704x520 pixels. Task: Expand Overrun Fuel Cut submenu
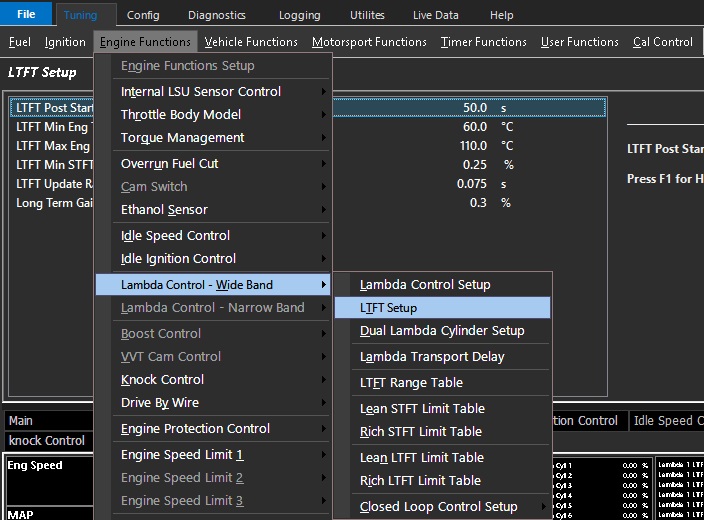coord(213,163)
